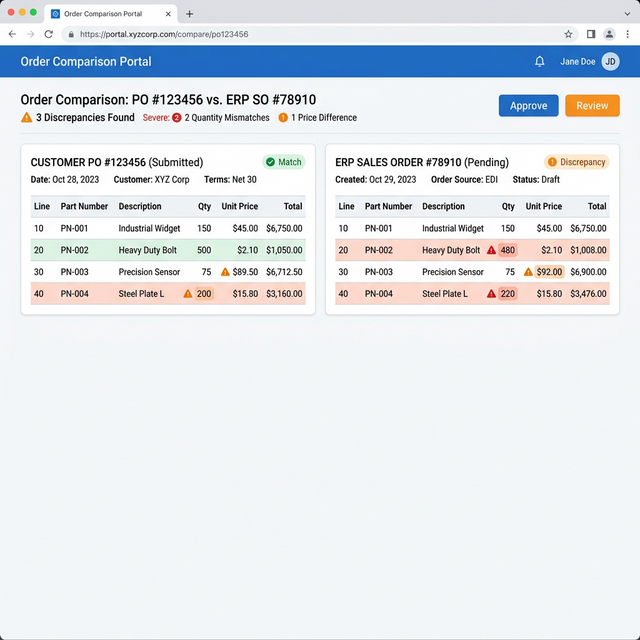
Task: Expand the tab search chevron
Action: pyautogui.click(x=627, y=14)
